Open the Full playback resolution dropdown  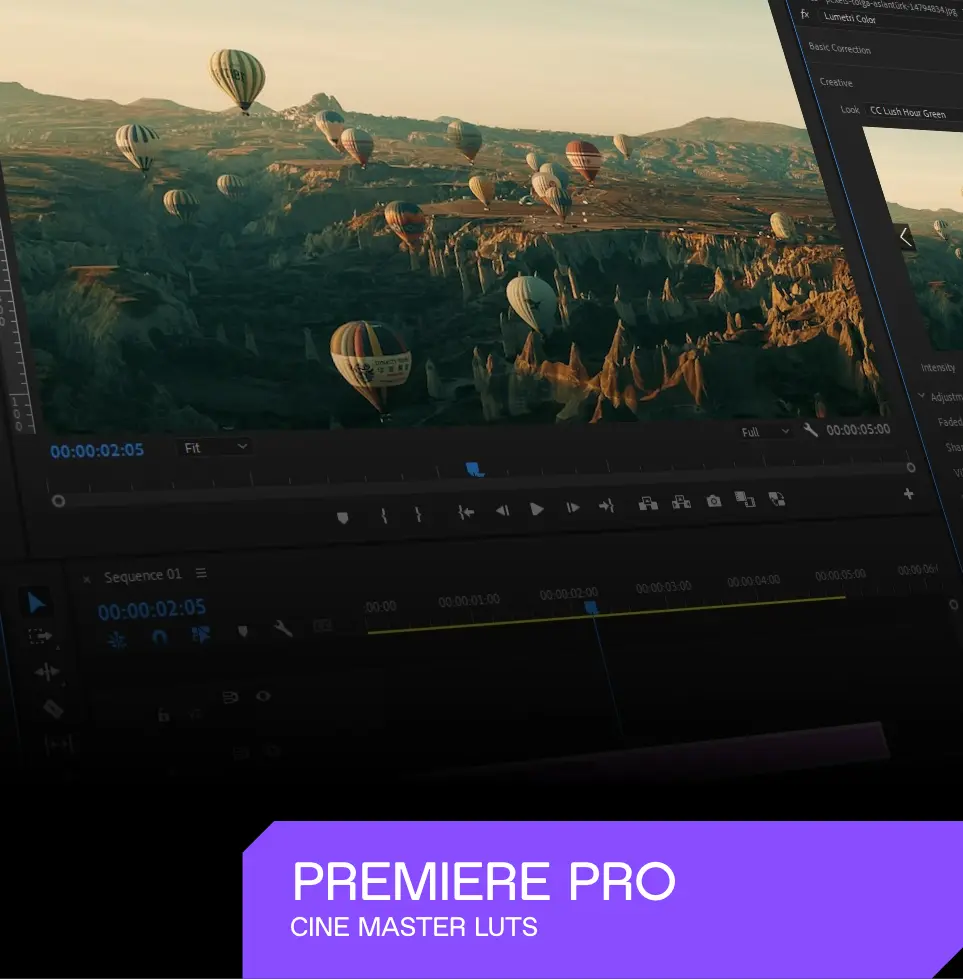click(765, 432)
